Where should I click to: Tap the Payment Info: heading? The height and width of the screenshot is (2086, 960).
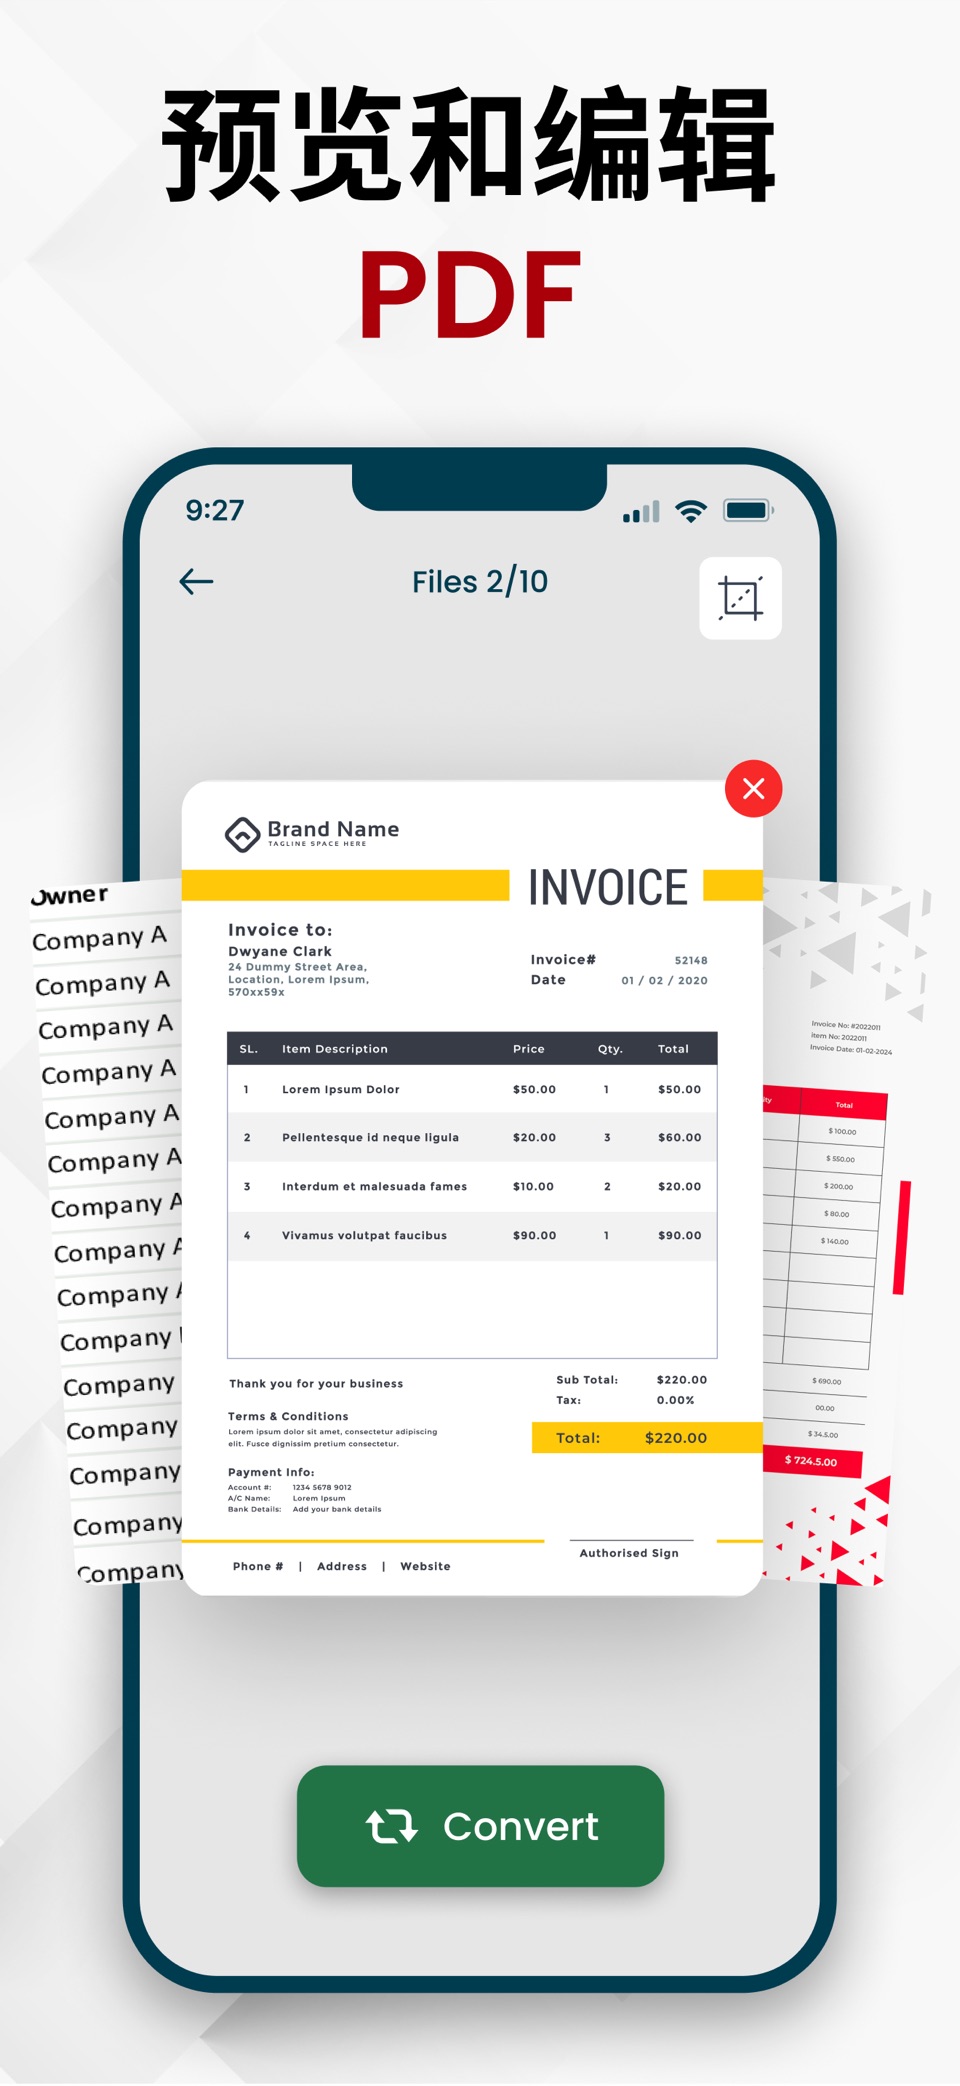tap(271, 1472)
